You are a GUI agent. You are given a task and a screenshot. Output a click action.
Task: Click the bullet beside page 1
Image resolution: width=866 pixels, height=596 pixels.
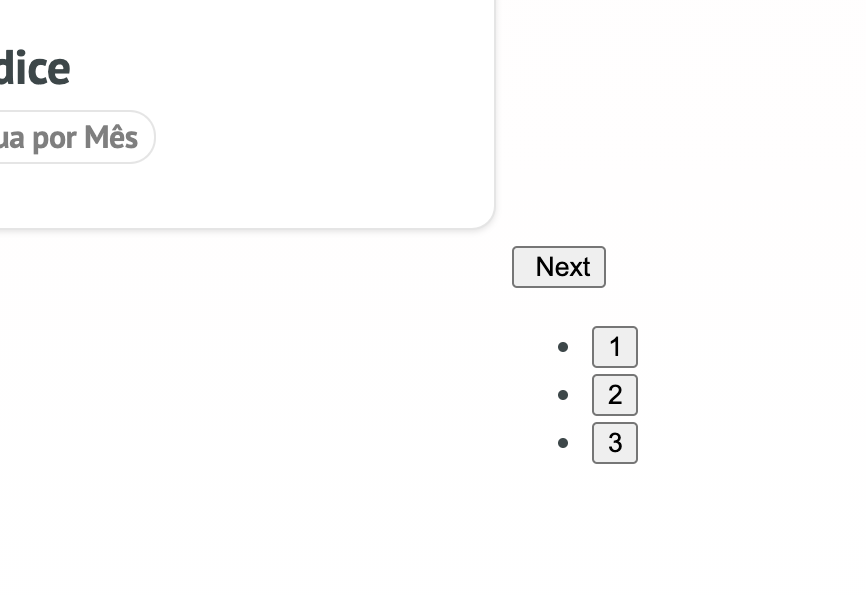tap(563, 347)
